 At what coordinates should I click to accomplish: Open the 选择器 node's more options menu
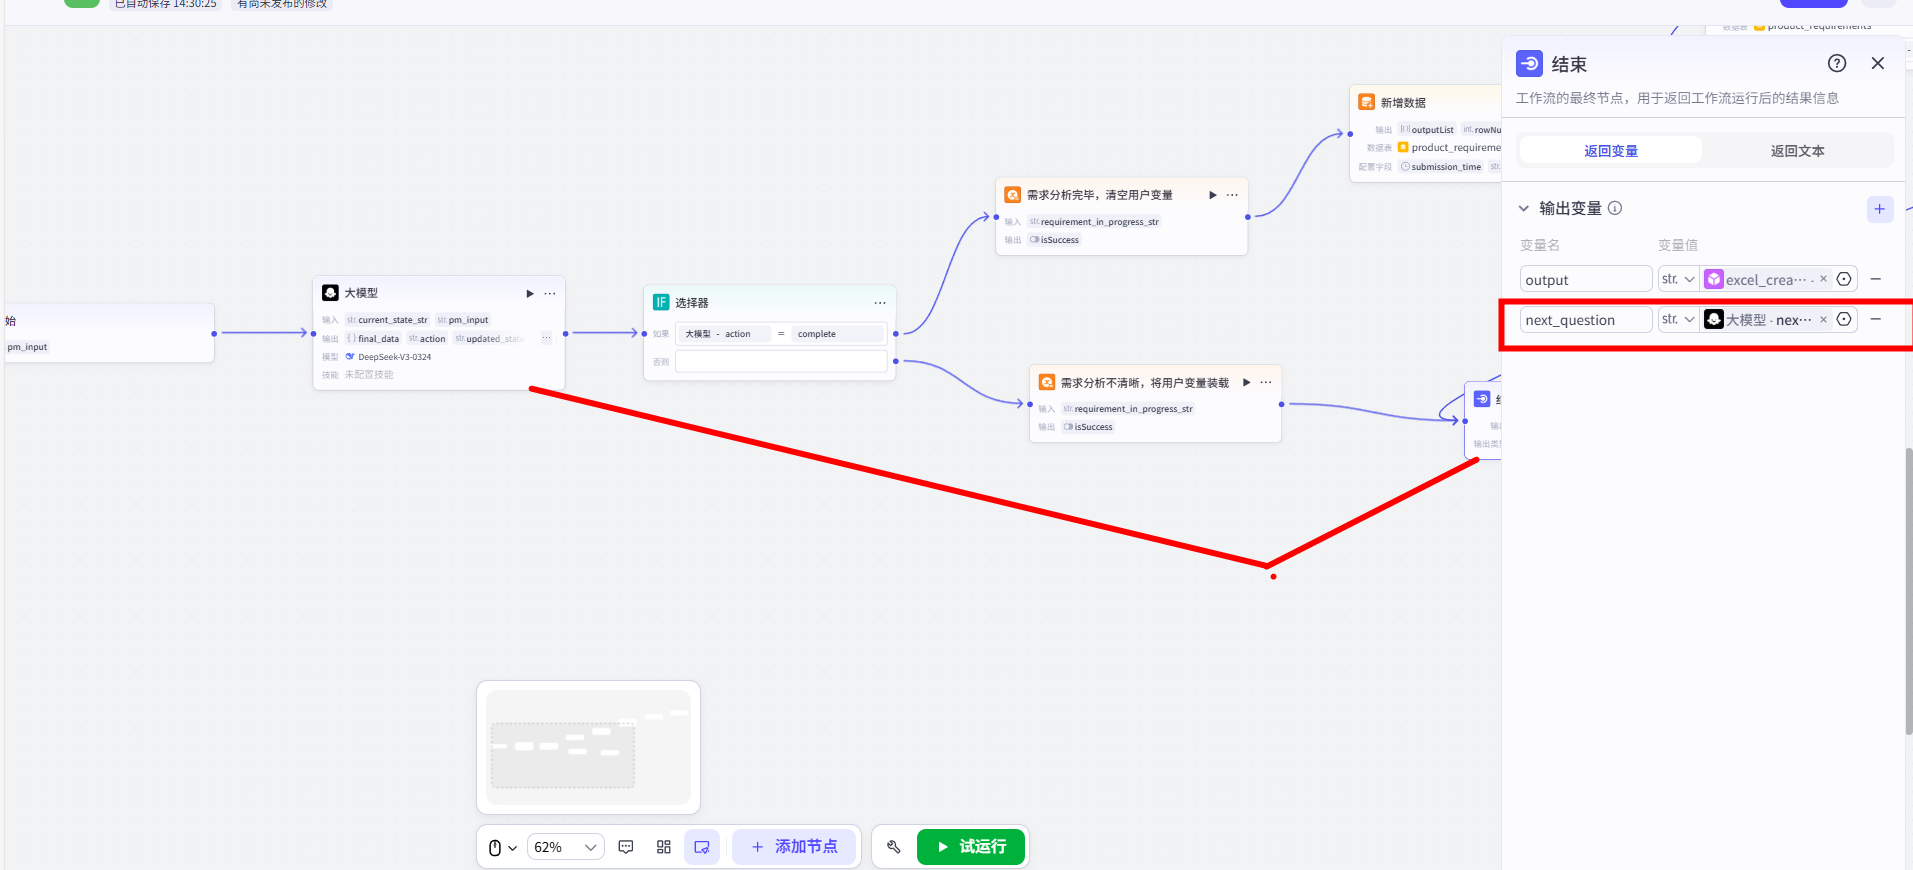(x=880, y=303)
